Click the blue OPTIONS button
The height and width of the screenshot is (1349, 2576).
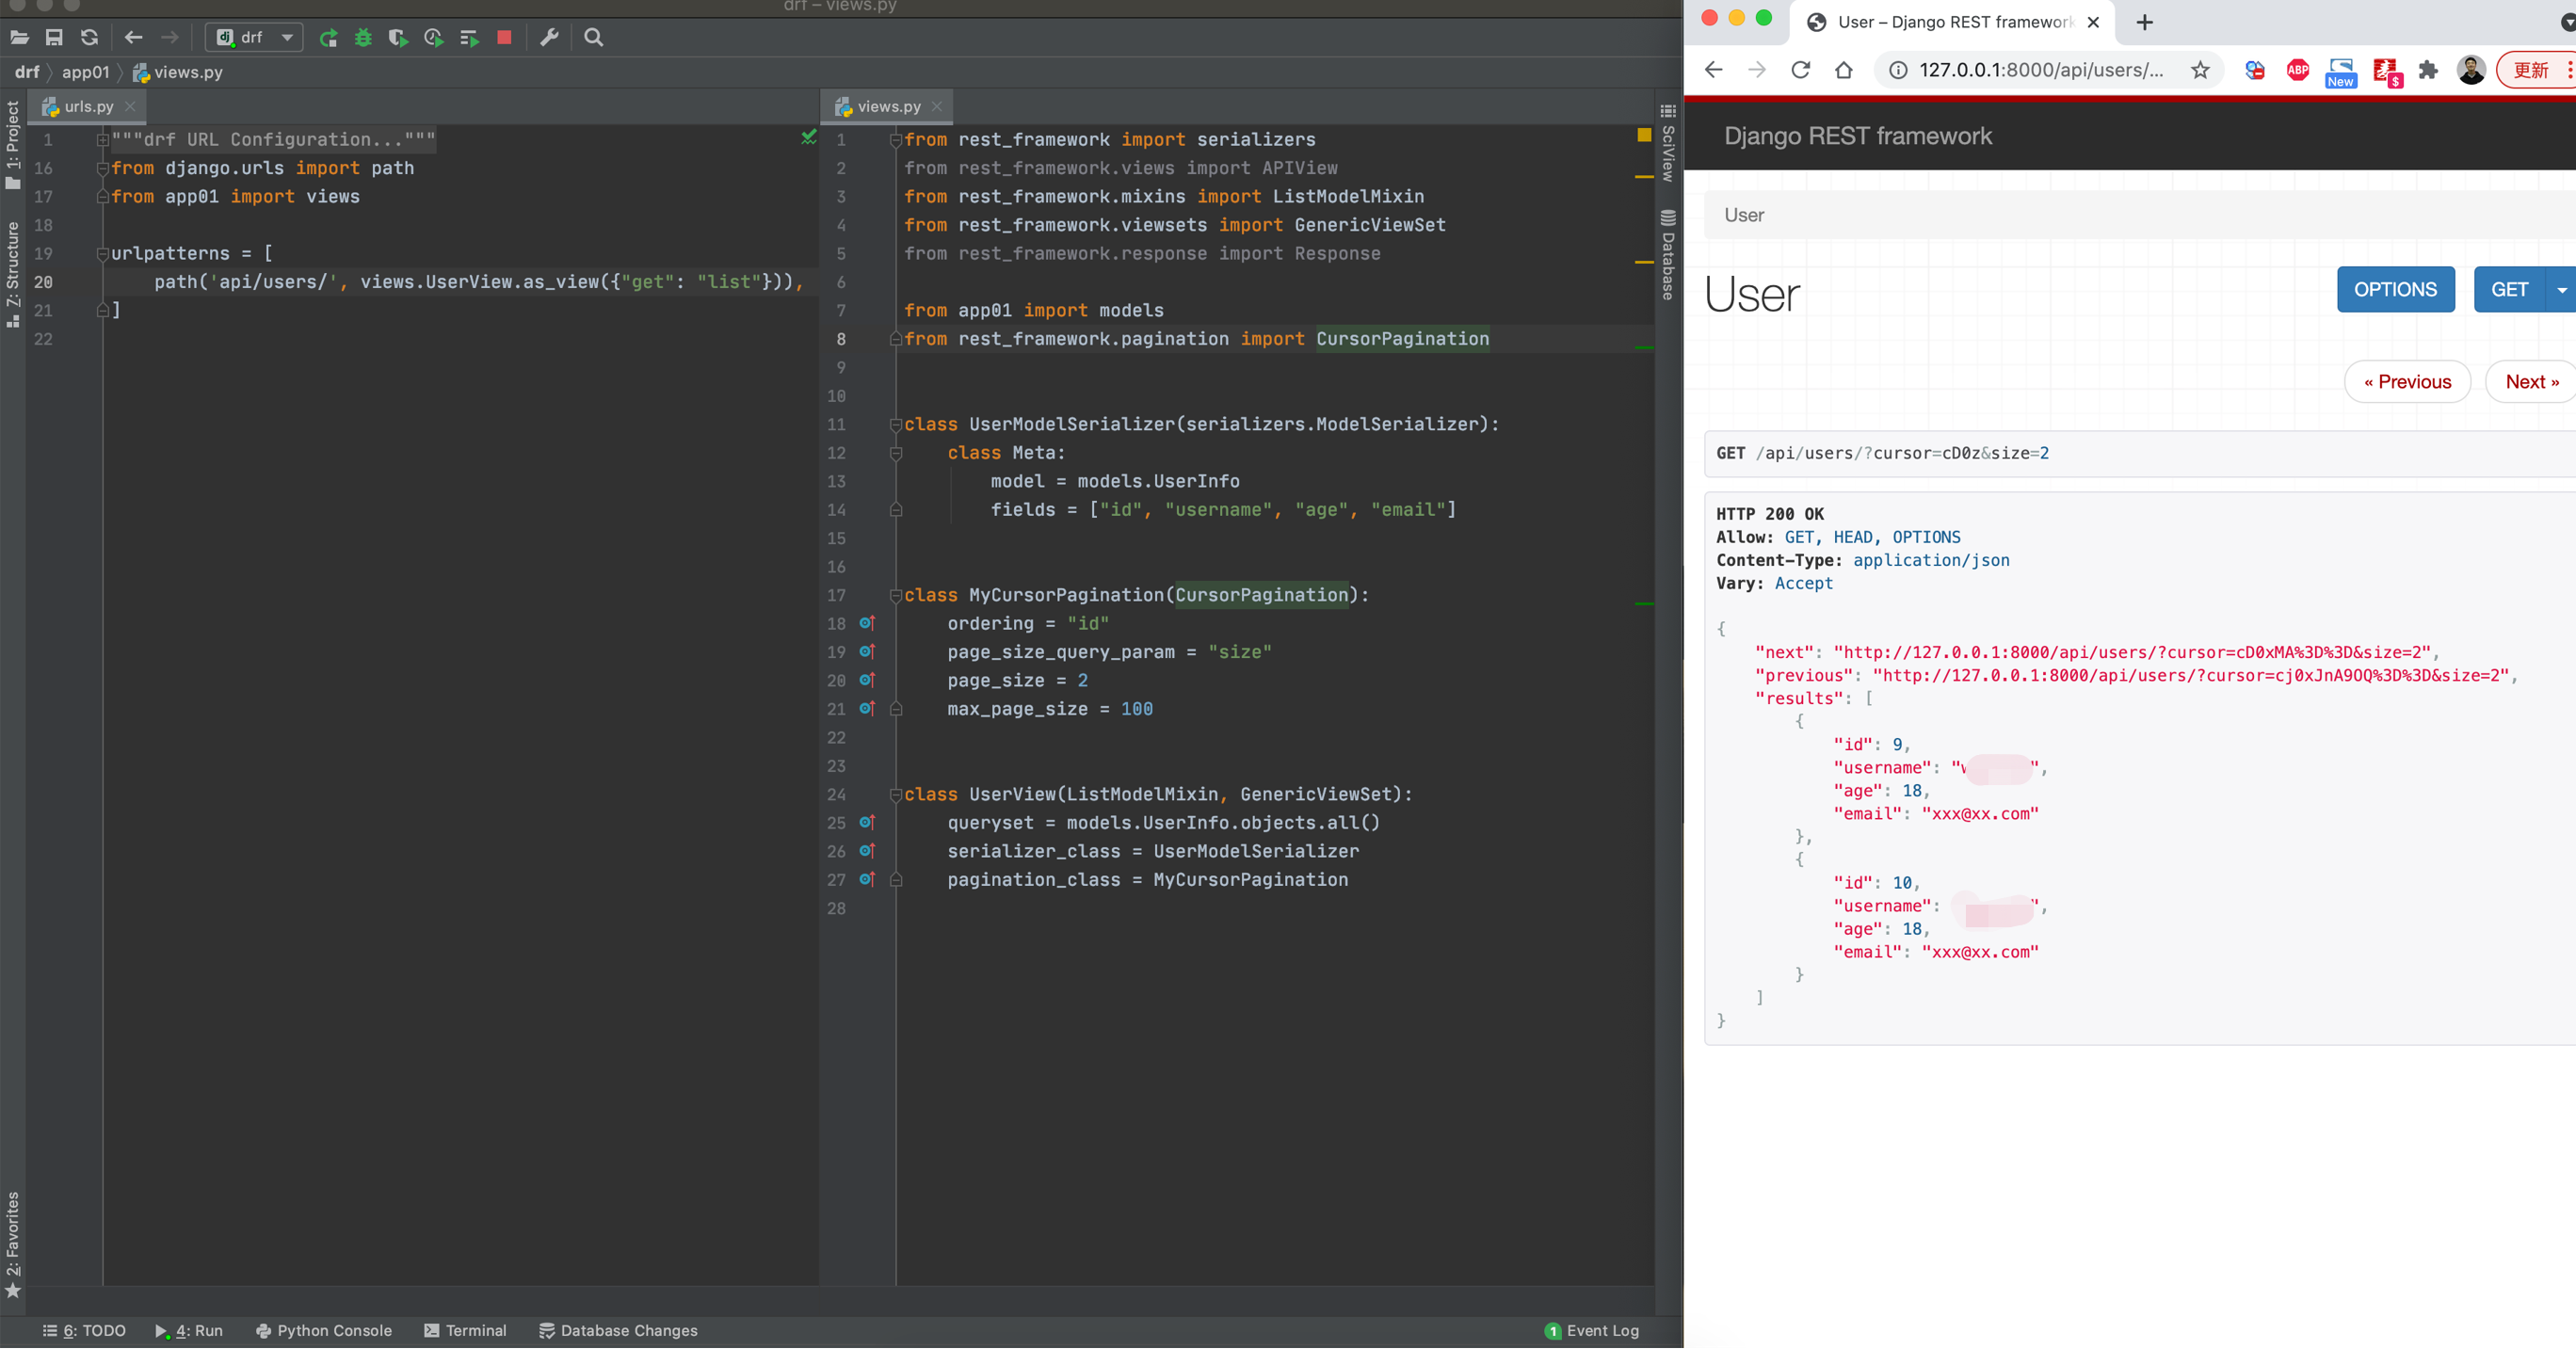2394,290
